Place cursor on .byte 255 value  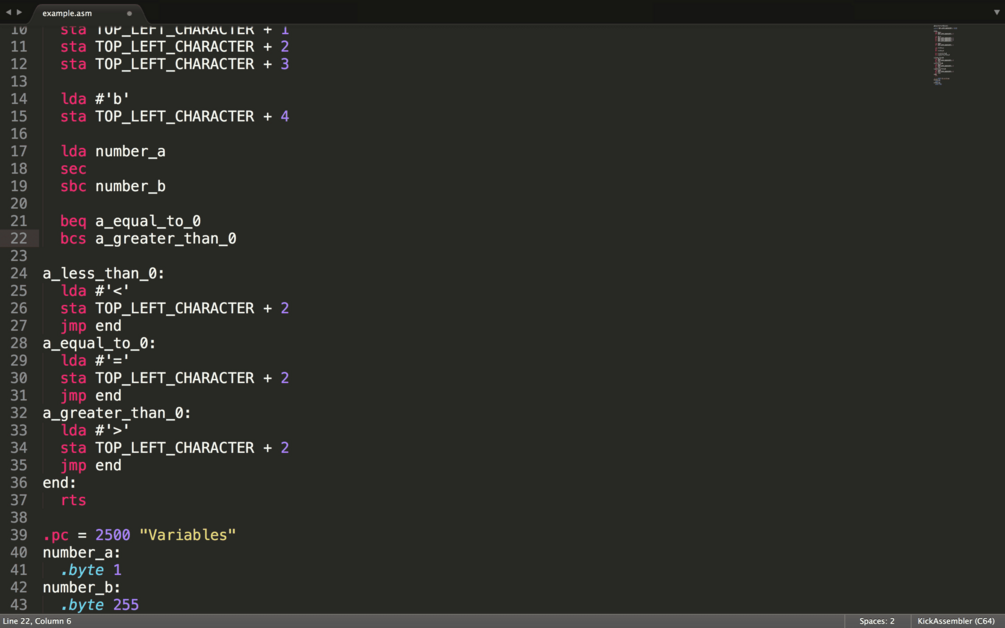pyautogui.click(x=126, y=605)
